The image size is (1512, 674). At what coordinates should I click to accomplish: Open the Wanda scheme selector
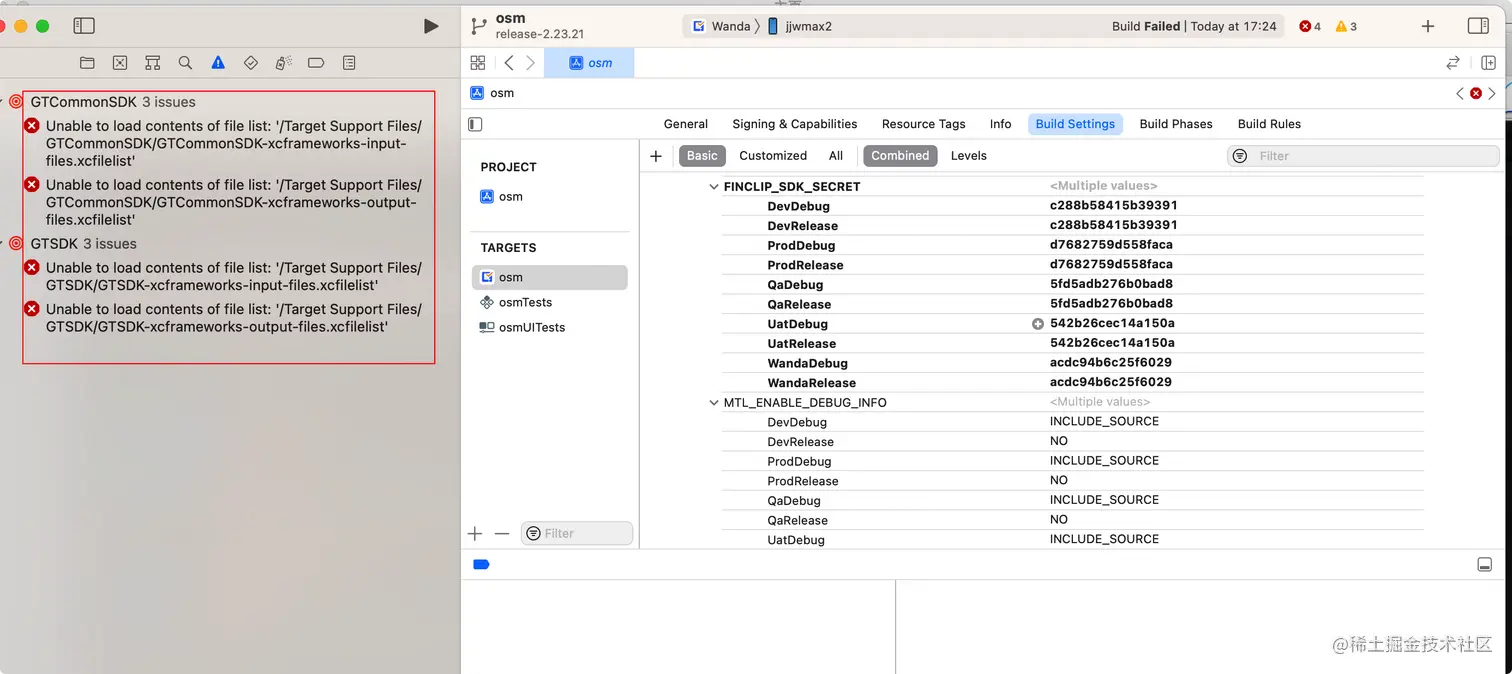pyautogui.click(x=721, y=26)
